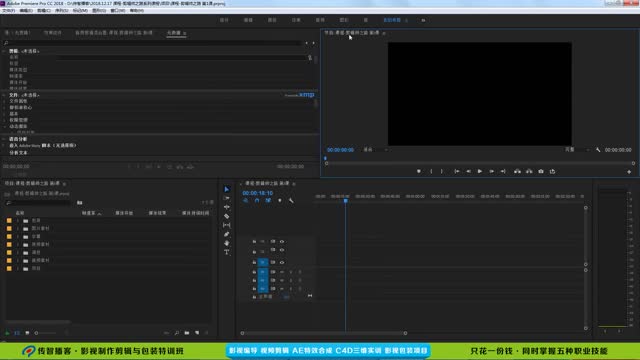Screen dimensions: 640x360
Task: Add marker in Program monitor
Action: pos(419,171)
